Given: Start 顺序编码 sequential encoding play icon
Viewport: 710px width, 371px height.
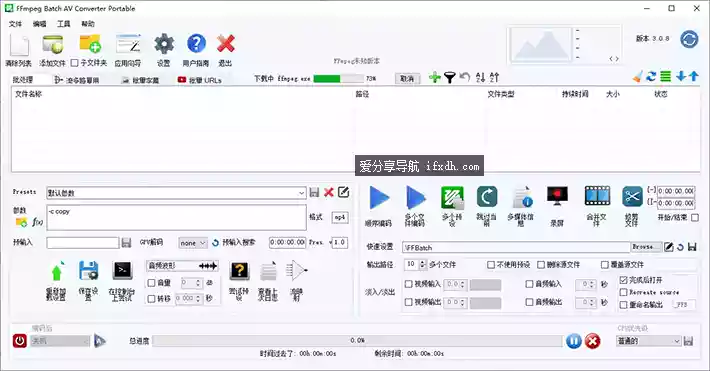Looking at the screenshot, I should 379,198.
